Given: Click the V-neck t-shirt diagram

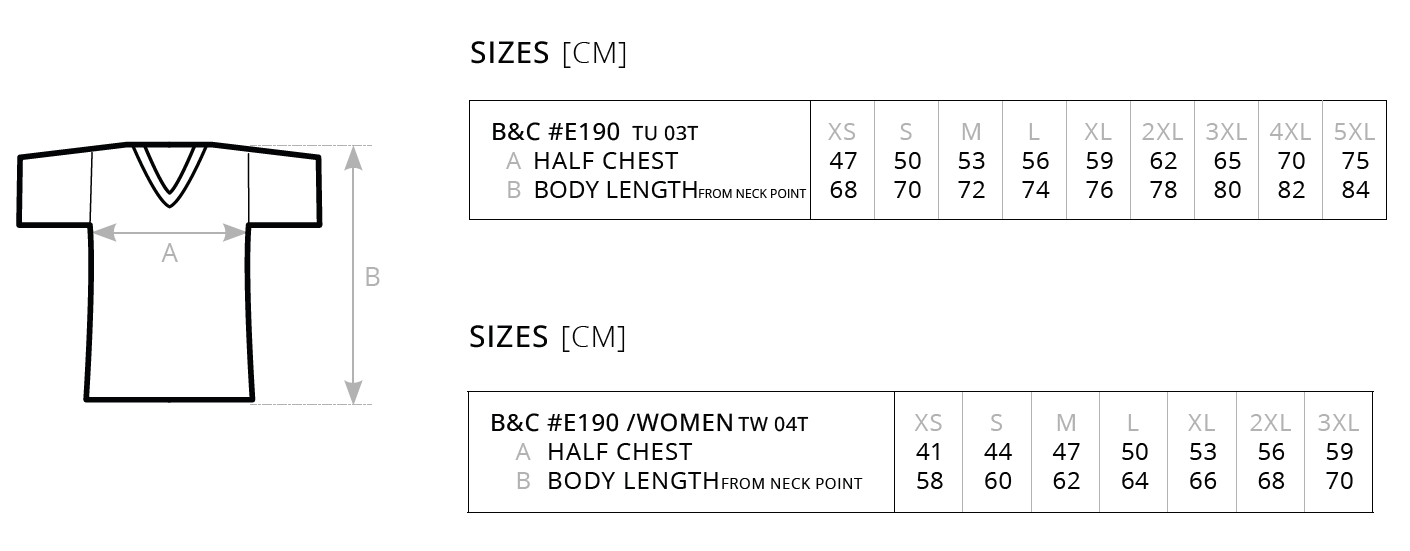Looking at the screenshot, I should [x=170, y=272].
